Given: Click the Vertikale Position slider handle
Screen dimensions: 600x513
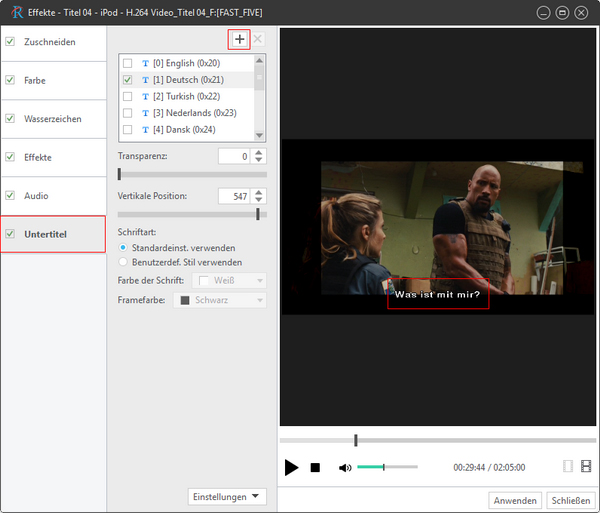Looking at the screenshot, I should [258, 214].
